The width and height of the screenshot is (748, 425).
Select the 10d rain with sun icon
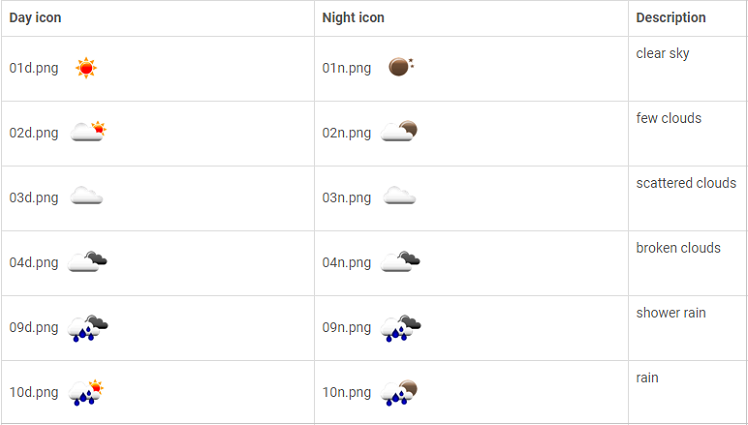[86, 393]
